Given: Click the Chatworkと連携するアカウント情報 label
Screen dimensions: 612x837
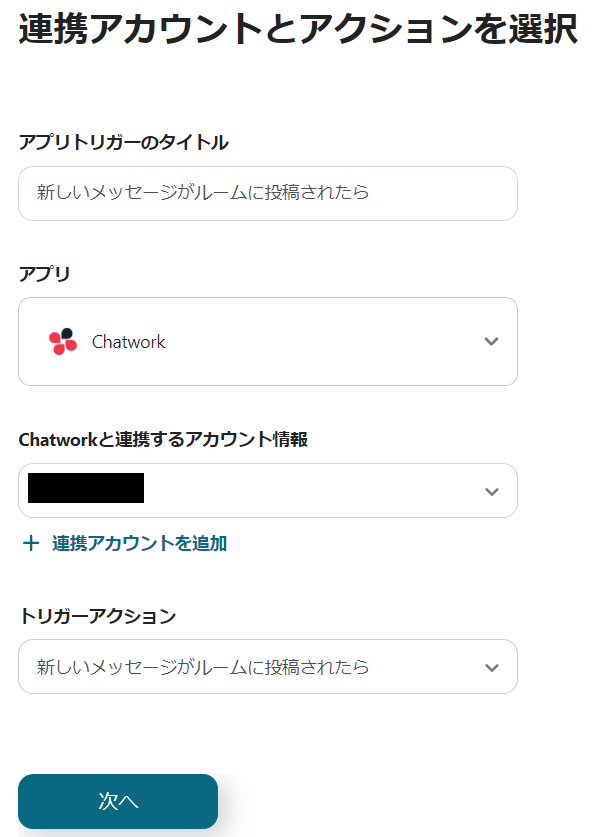Looking at the screenshot, I should (162, 438).
